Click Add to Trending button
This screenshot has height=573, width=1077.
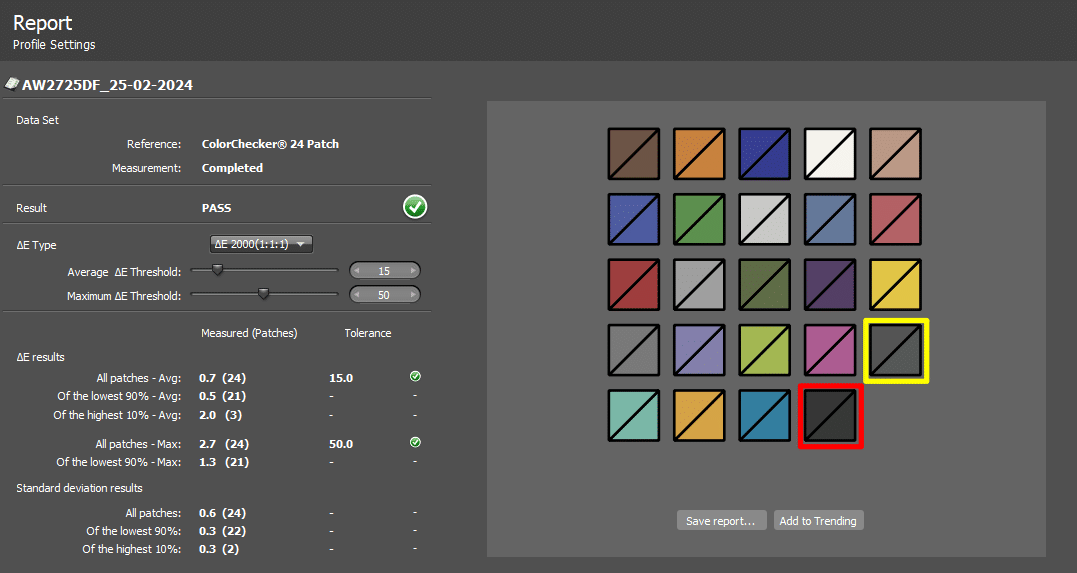[x=817, y=521]
